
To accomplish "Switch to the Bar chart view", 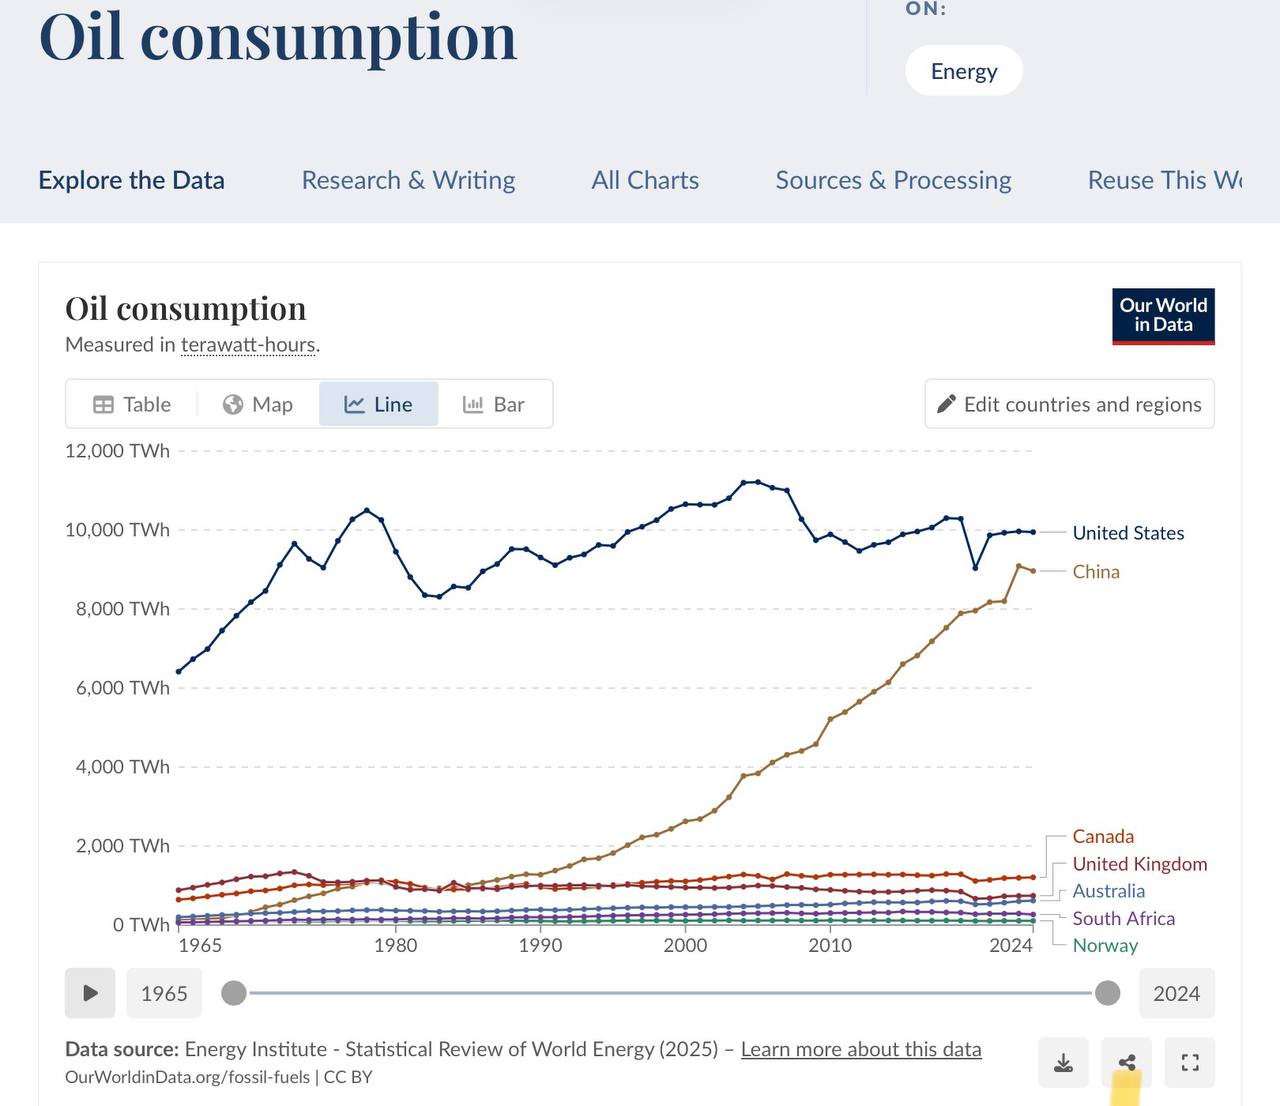I will point(494,404).
